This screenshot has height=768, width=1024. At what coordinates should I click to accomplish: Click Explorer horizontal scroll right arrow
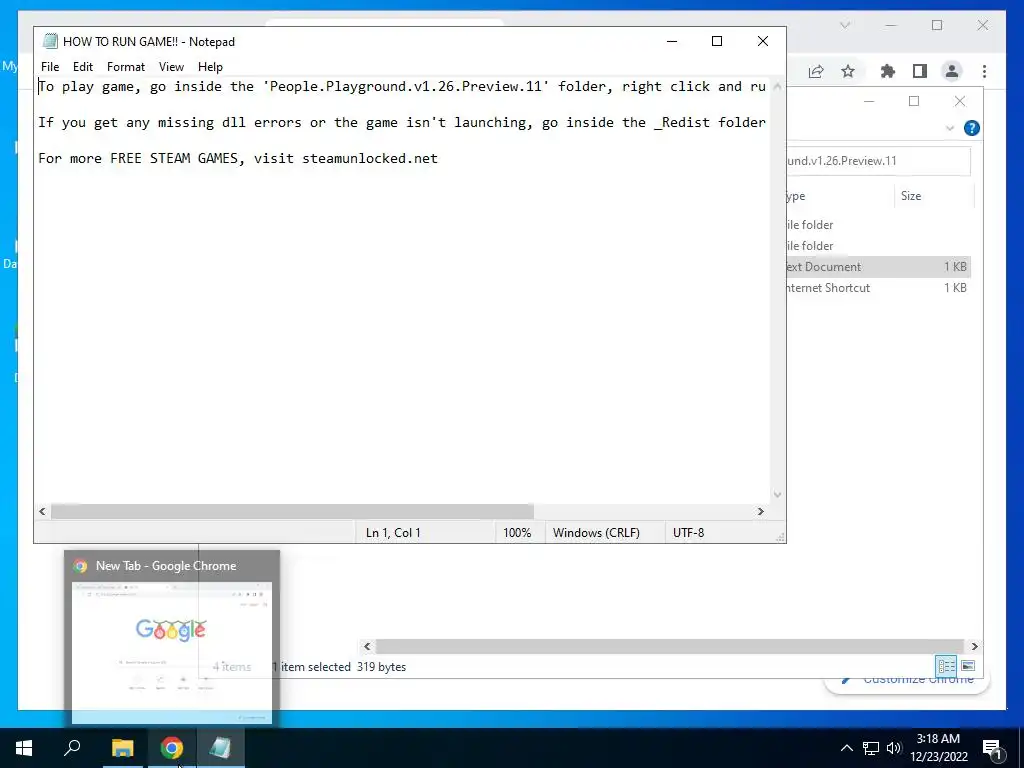point(974,646)
